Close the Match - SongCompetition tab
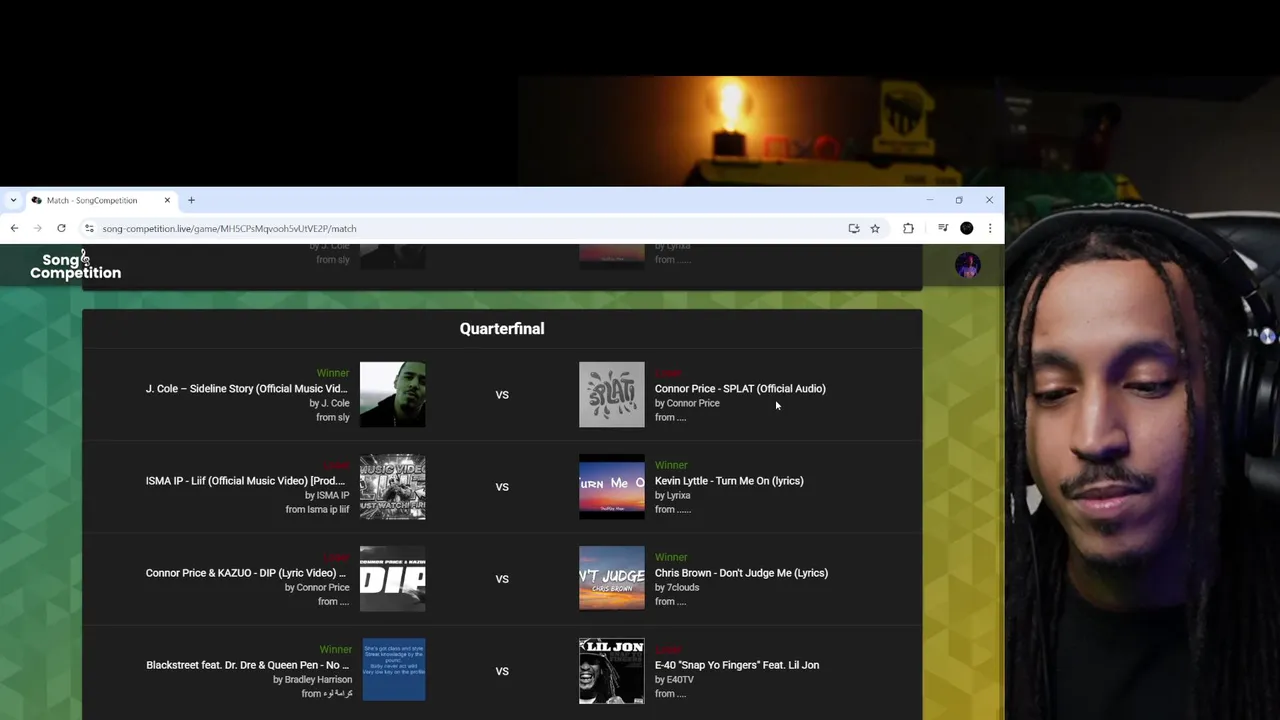The image size is (1280, 720). 167,200
